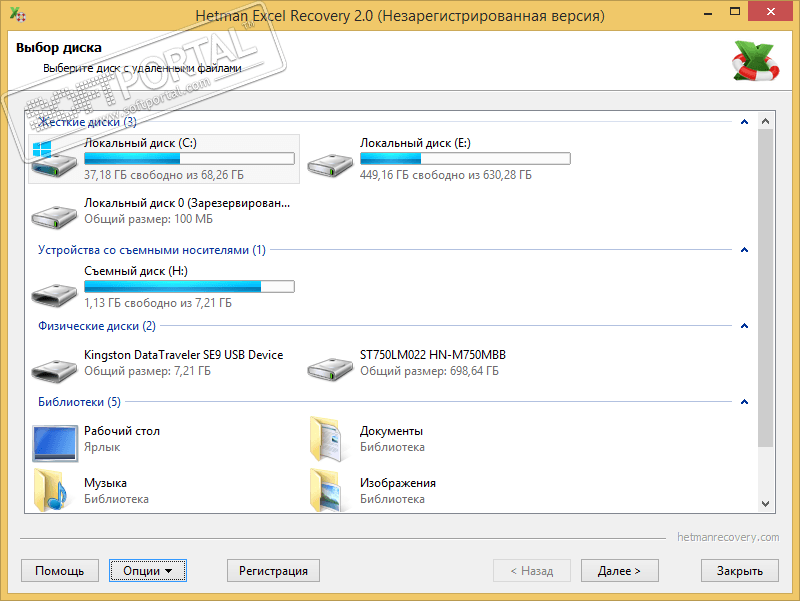Click the E: drive usage bar
The width and height of the screenshot is (800, 601).
tap(465, 159)
